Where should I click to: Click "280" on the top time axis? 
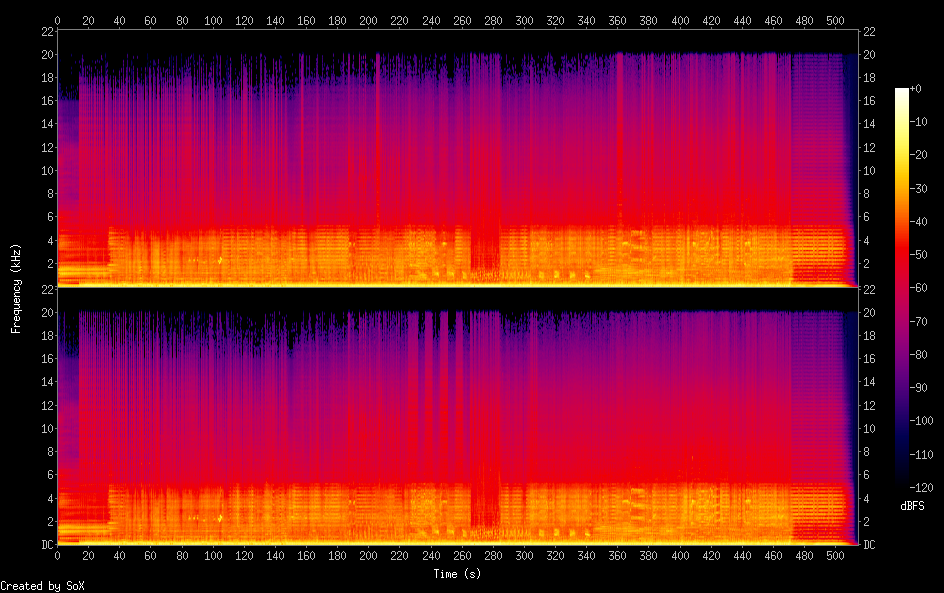tap(493, 20)
